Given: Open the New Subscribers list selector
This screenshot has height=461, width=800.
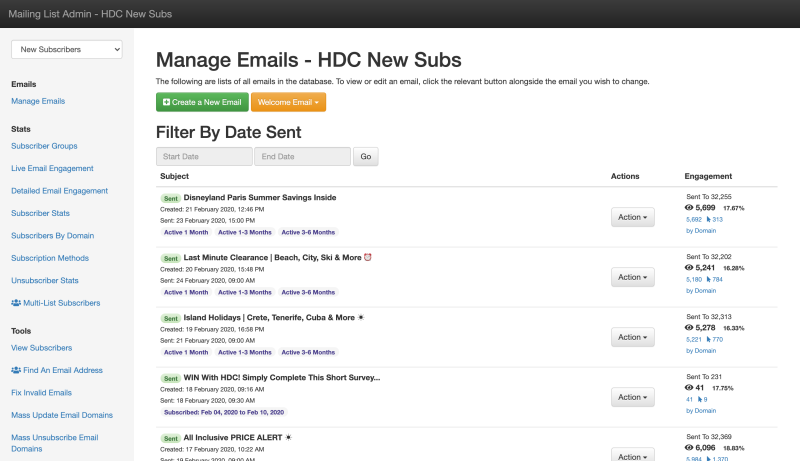Looking at the screenshot, I should tap(67, 49).
